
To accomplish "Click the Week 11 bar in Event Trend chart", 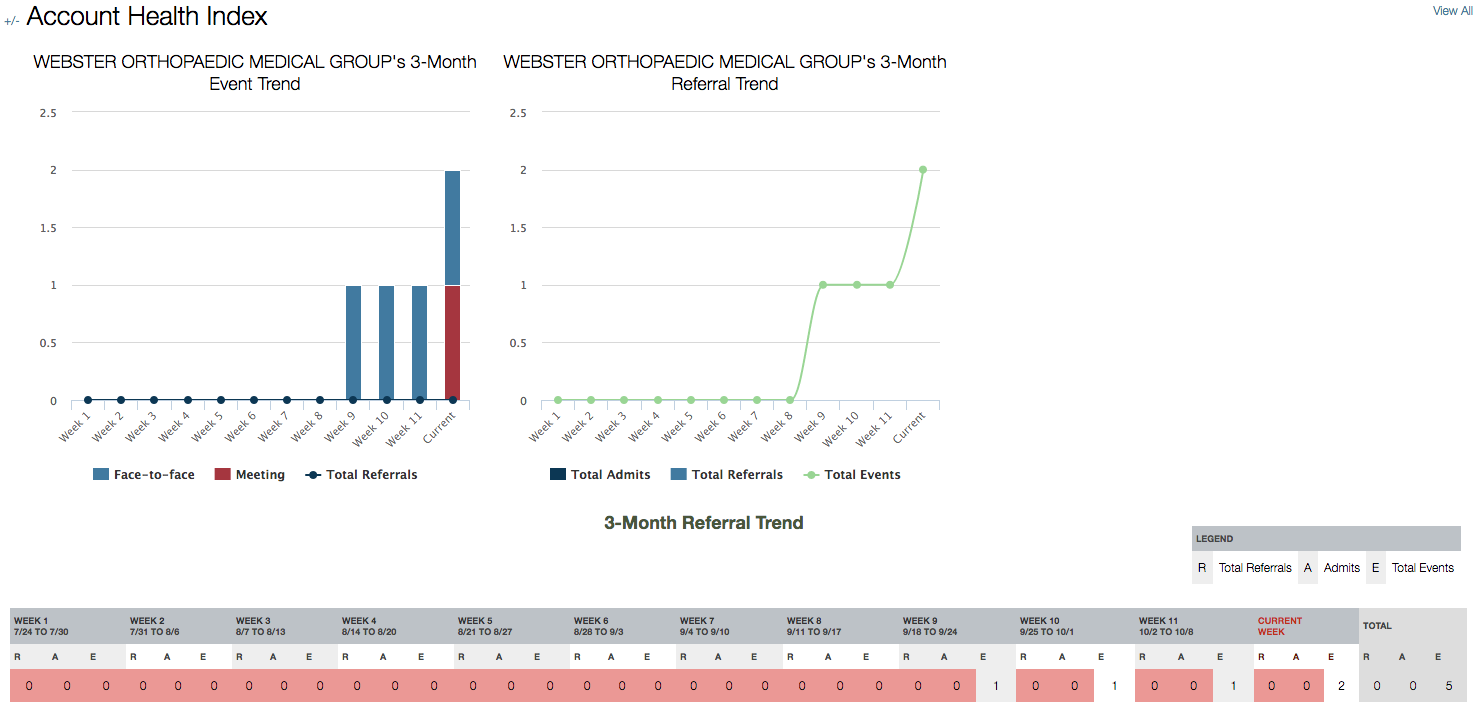I will (419, 343).
